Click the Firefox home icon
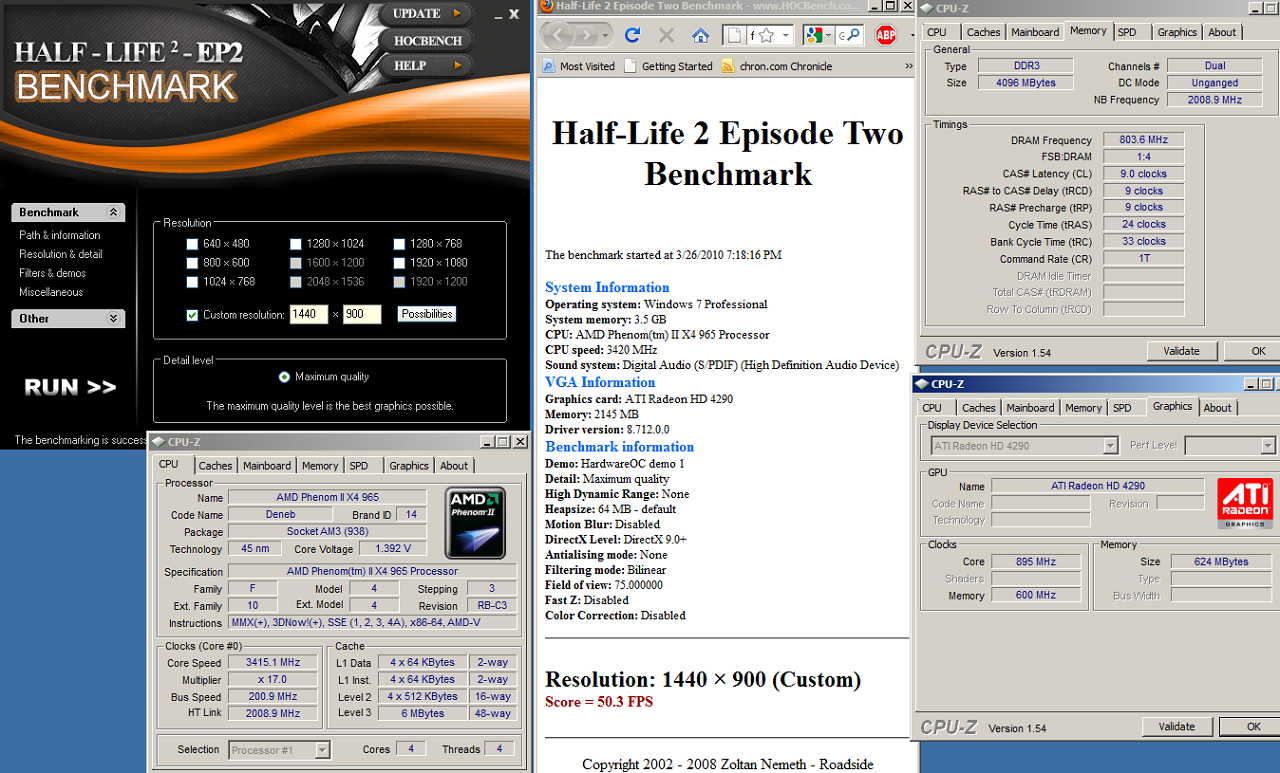The width and height of the screenshot is (1280, 773). click(700, 35)
